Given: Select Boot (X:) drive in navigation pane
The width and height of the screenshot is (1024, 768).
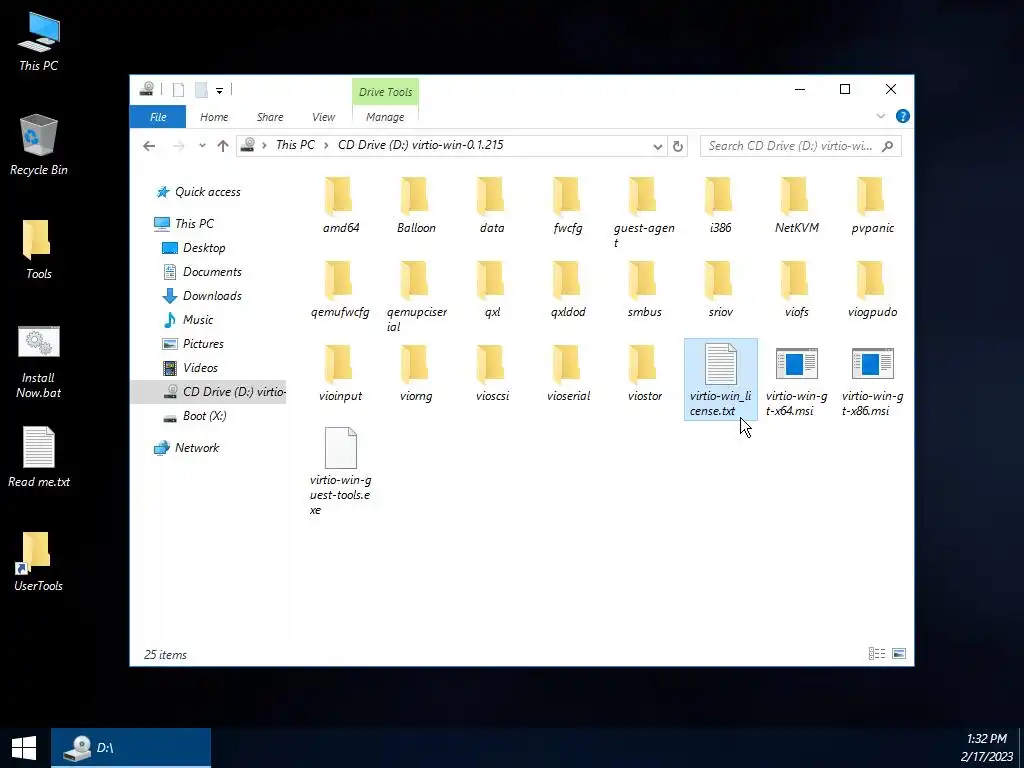Looking at the screenshot, I should pos(195,416).
